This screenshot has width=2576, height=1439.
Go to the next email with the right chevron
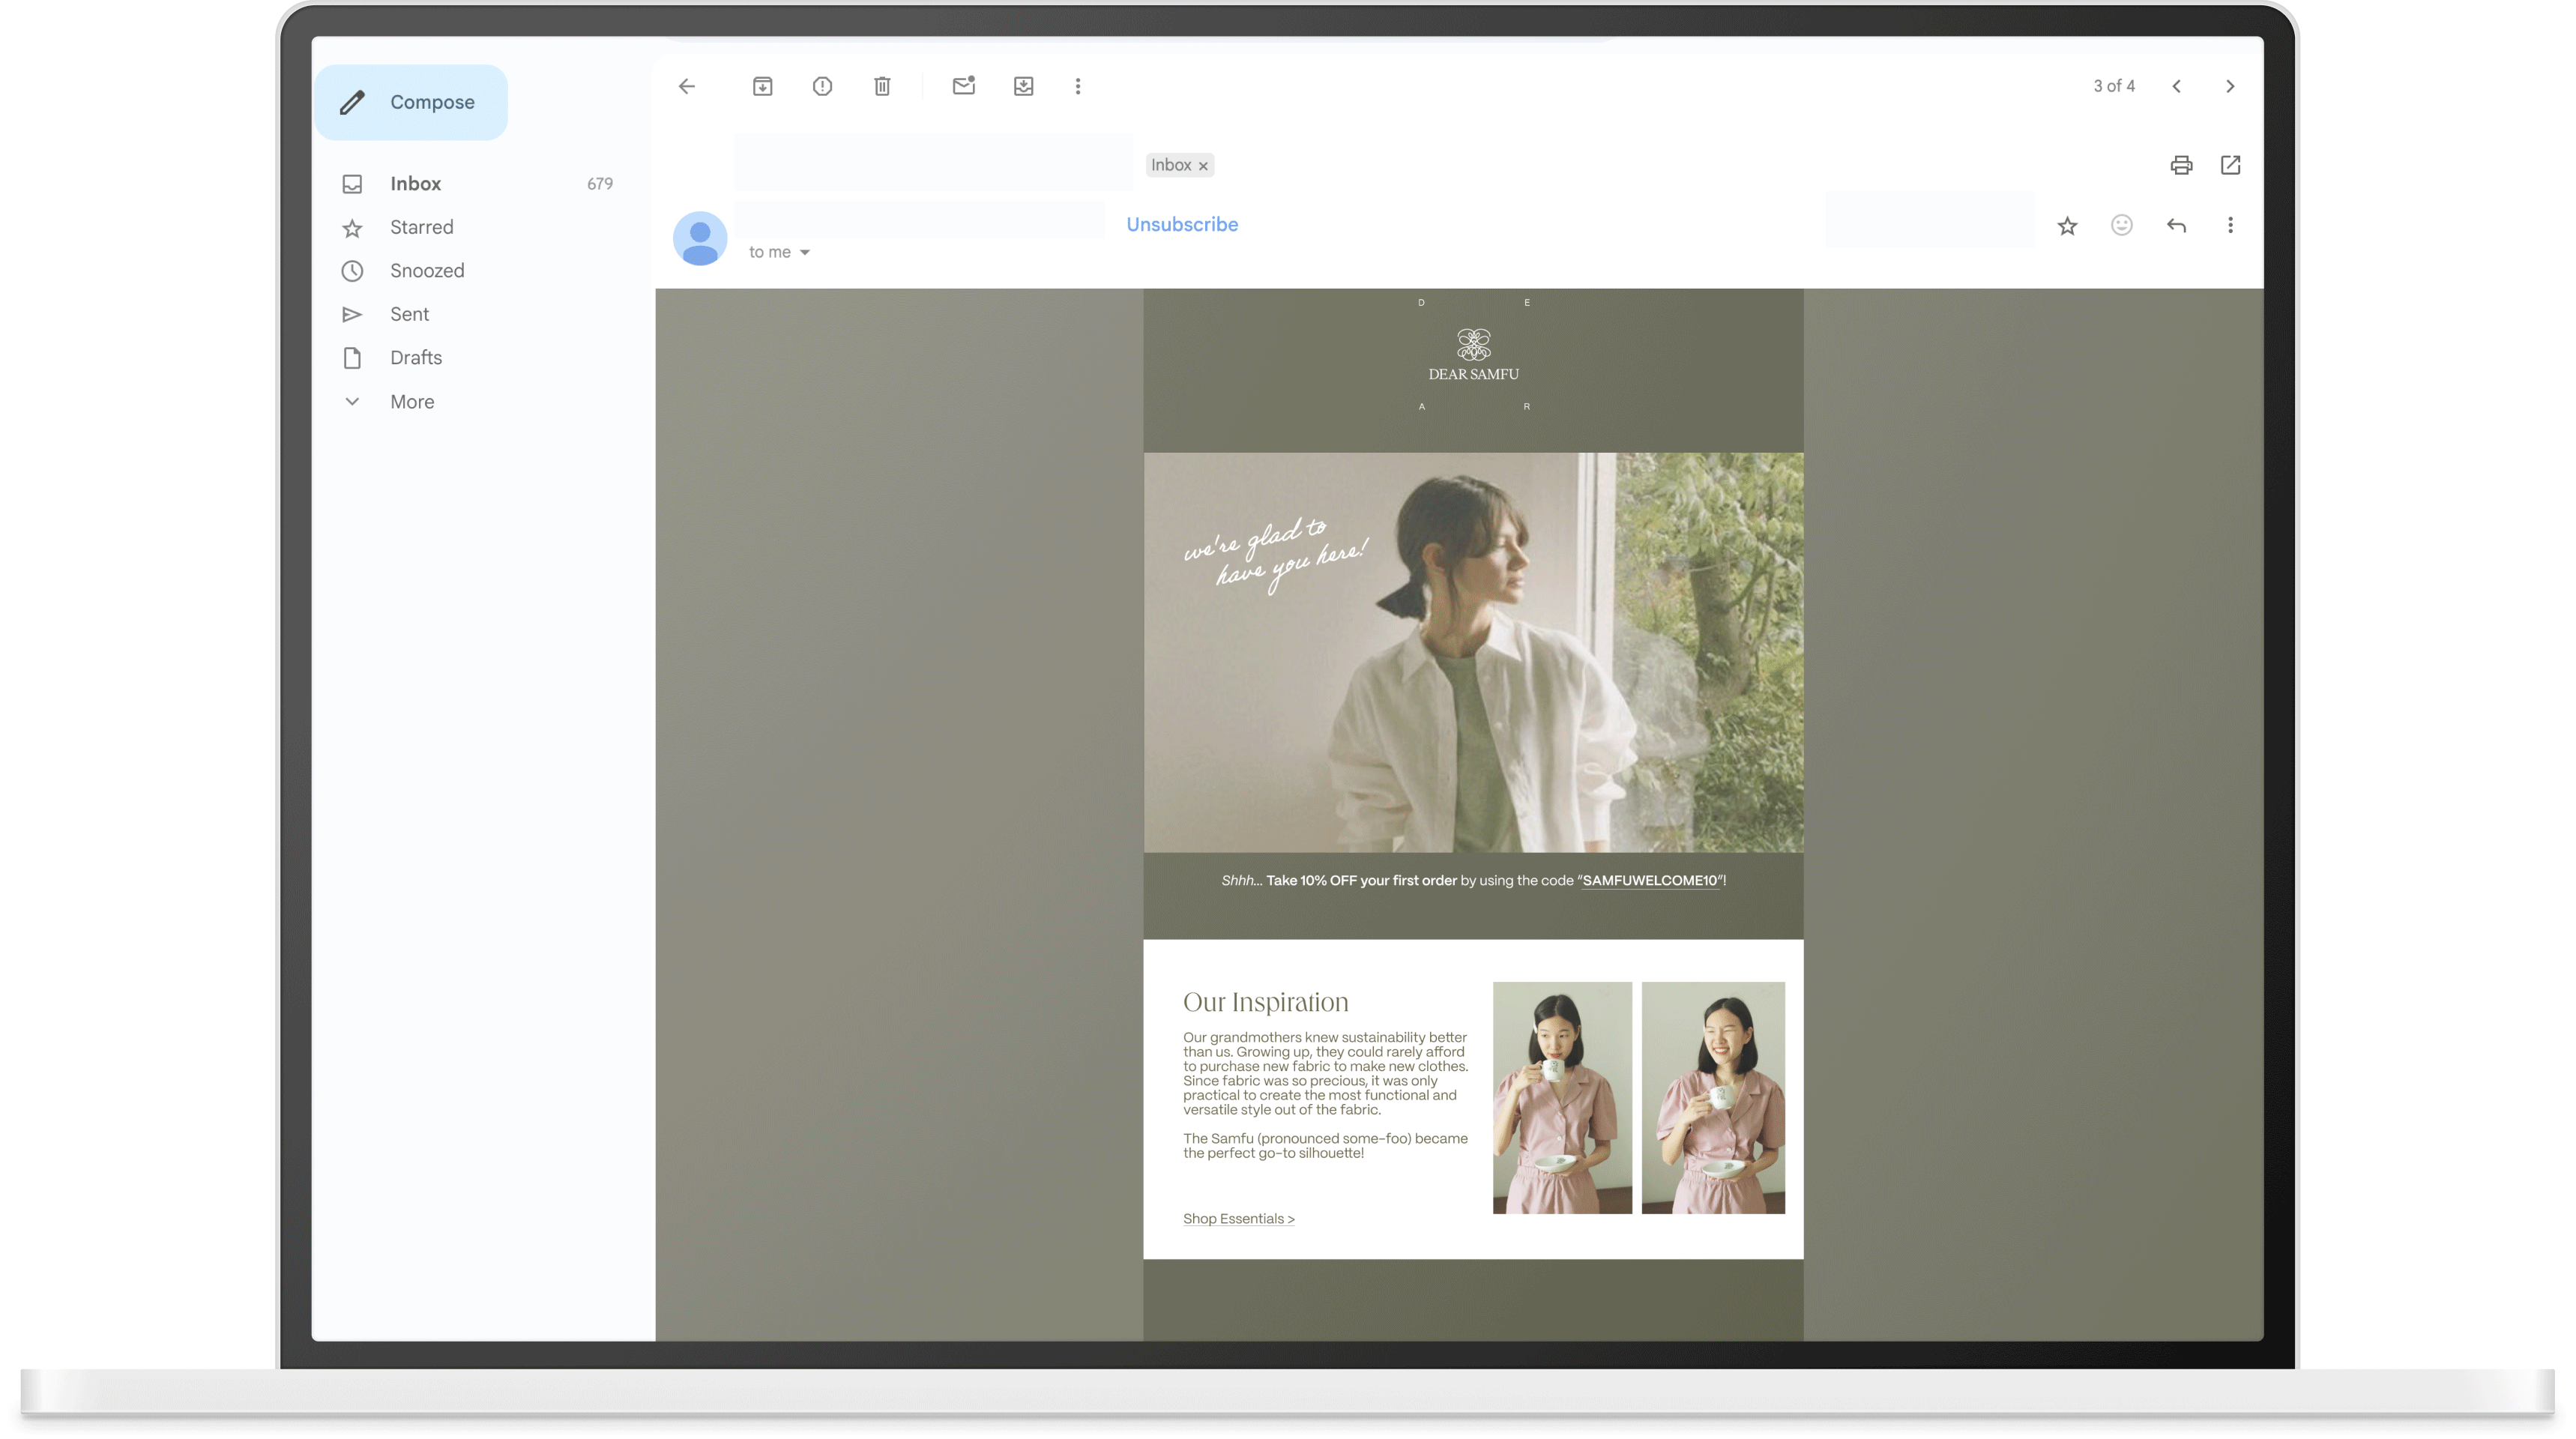2229,86
